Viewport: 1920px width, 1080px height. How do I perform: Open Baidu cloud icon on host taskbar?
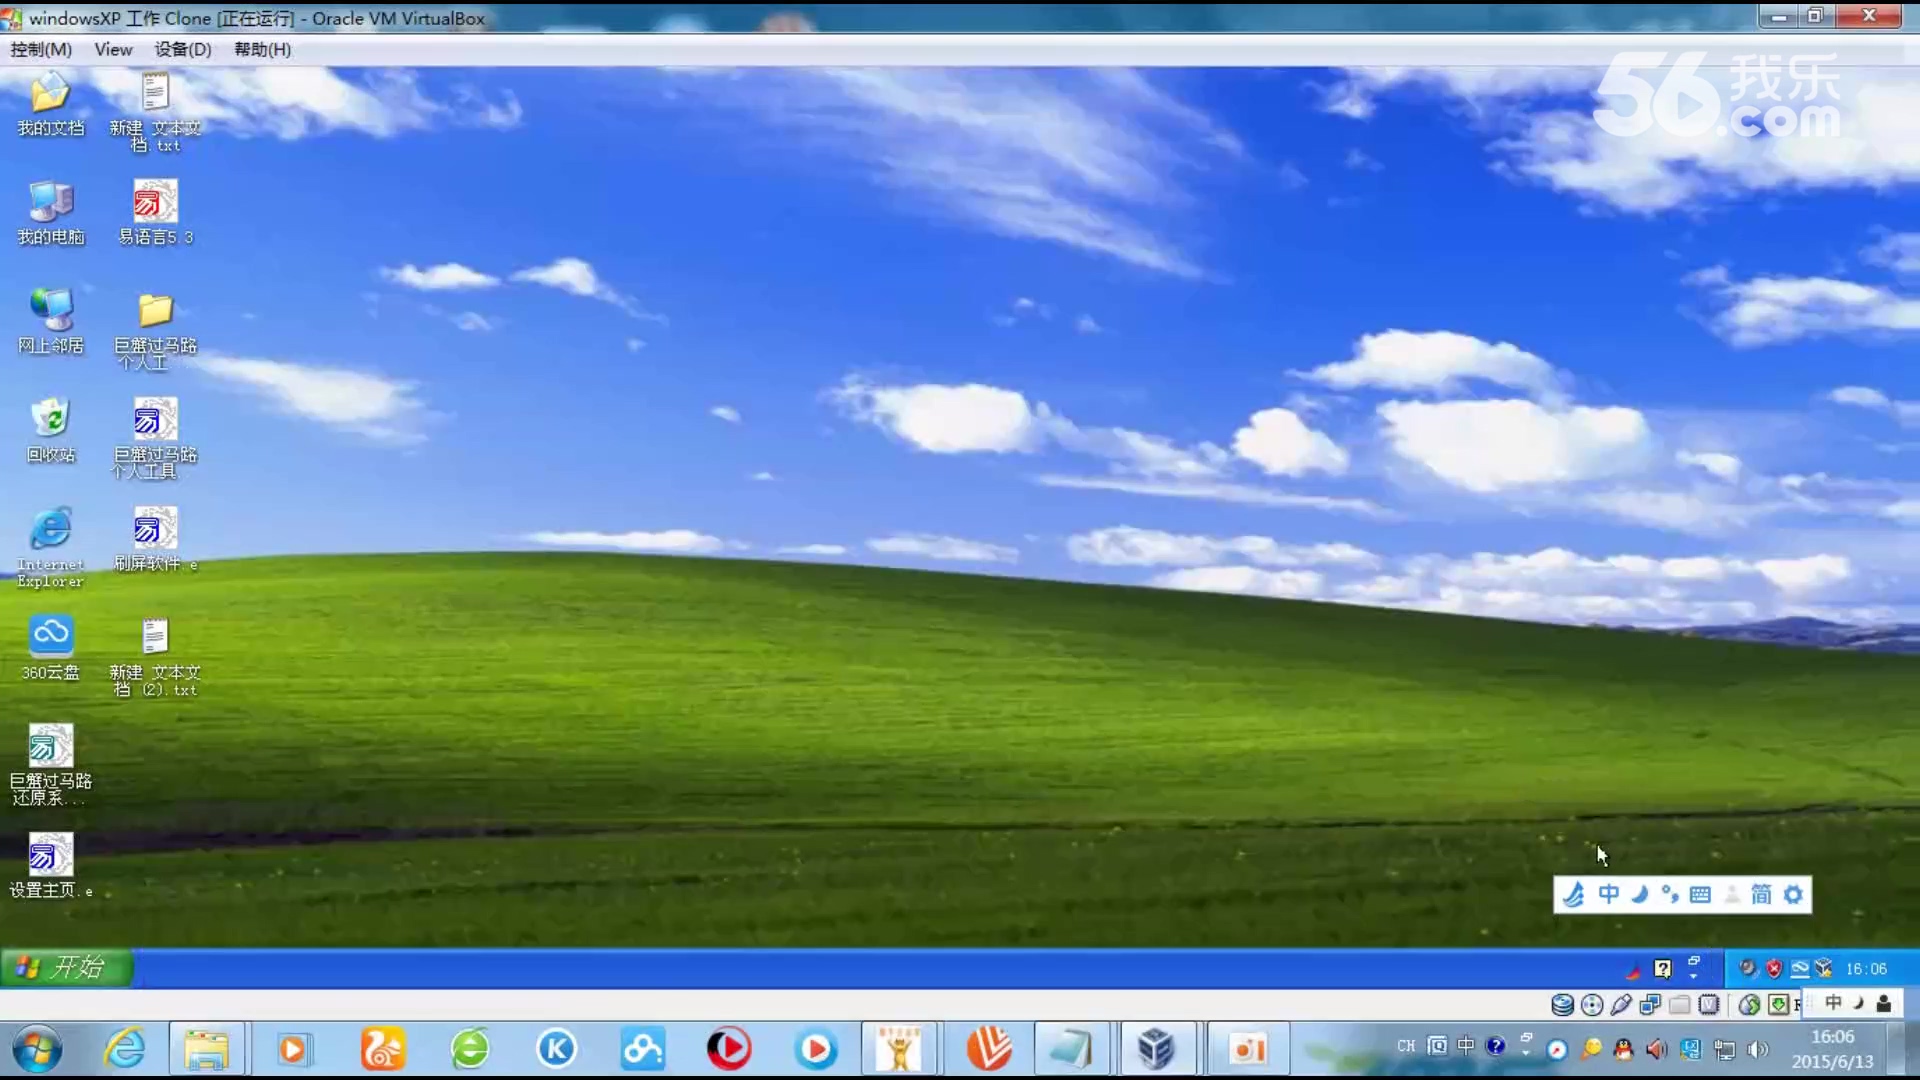tap(642, 1049)
